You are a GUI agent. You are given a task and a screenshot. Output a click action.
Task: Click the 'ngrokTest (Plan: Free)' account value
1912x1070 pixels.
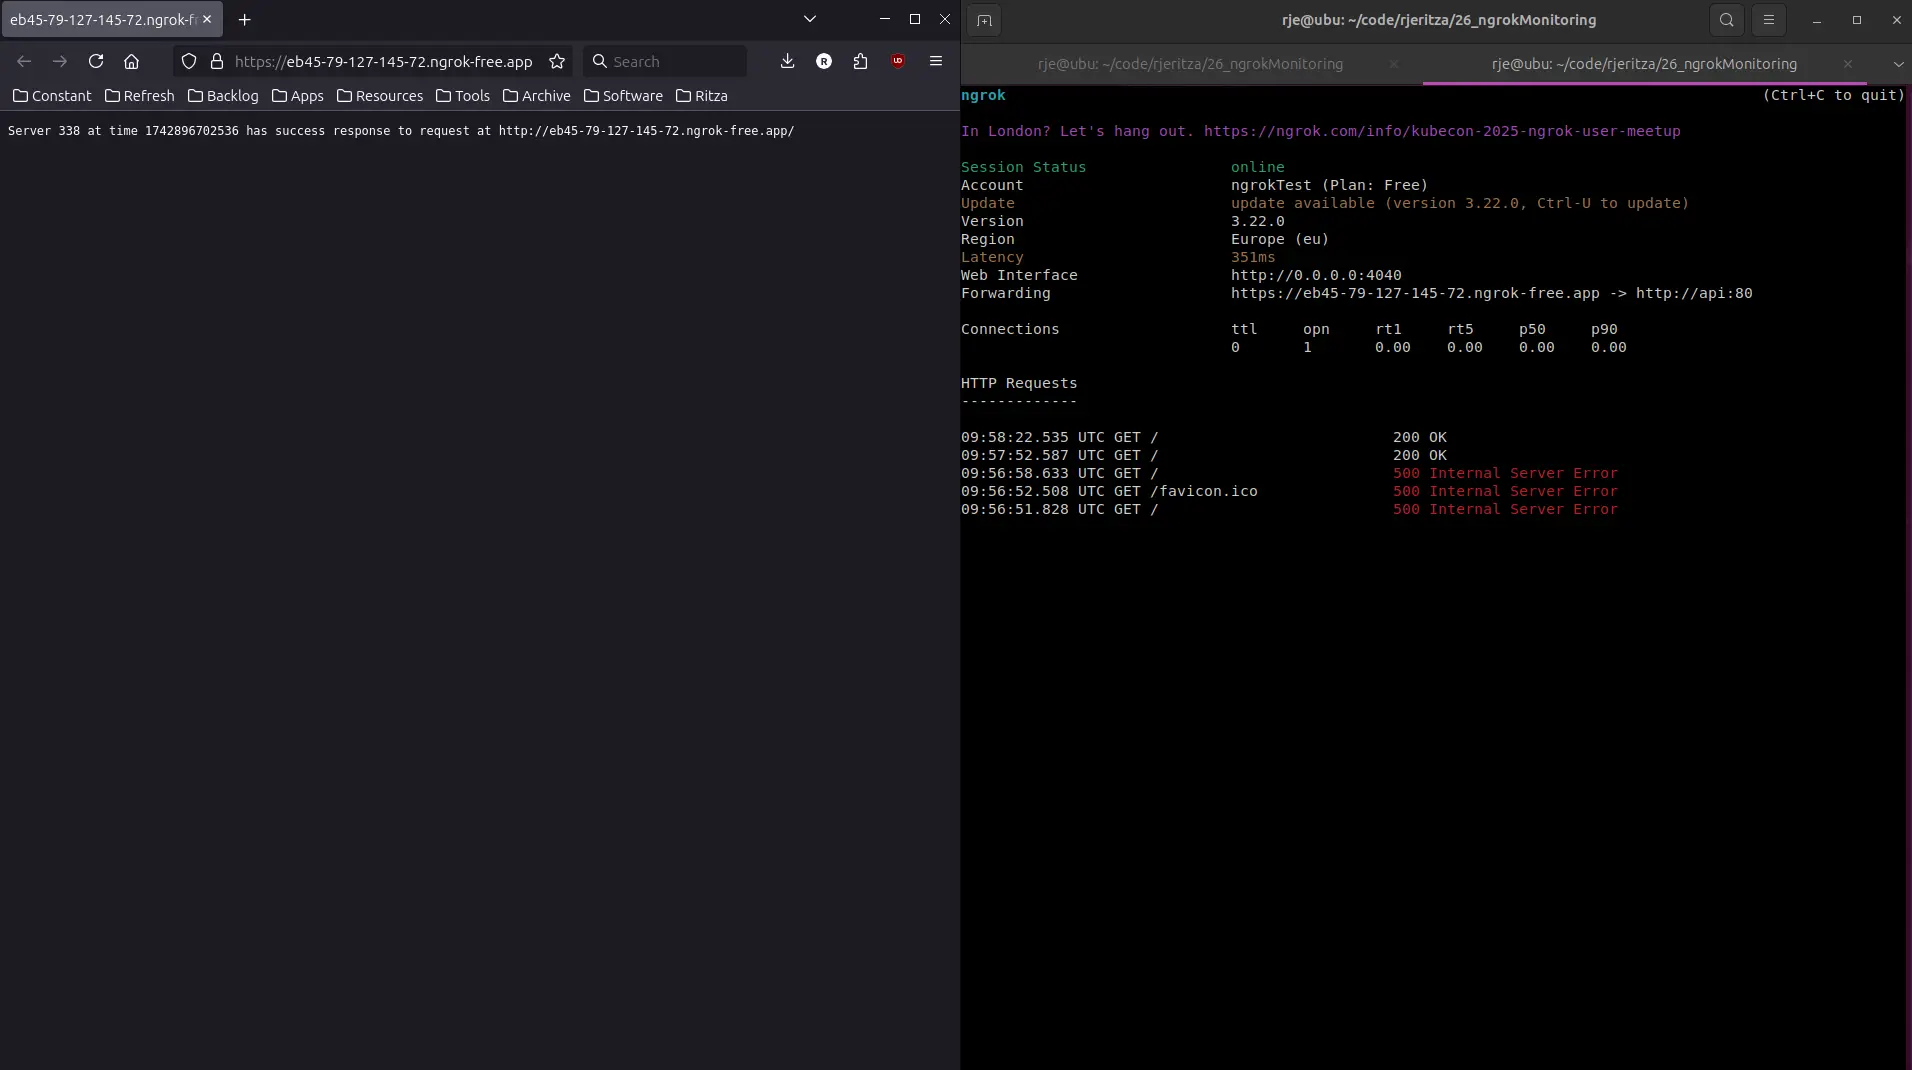1329,185
